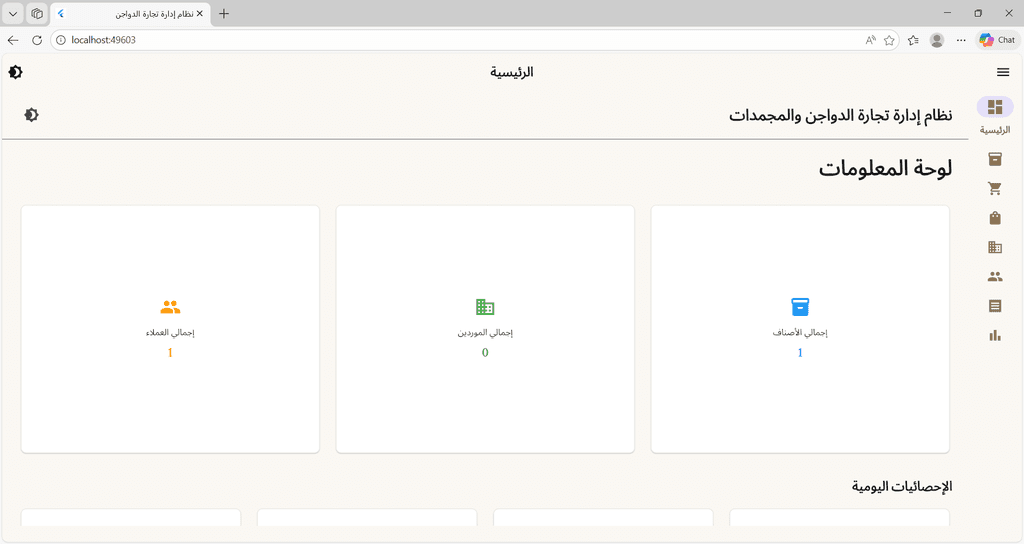Click the الإحصائيات اليومية heading
Image resolution: width=1024 pixels, height=544 pixels.
(x=902, y=487)
